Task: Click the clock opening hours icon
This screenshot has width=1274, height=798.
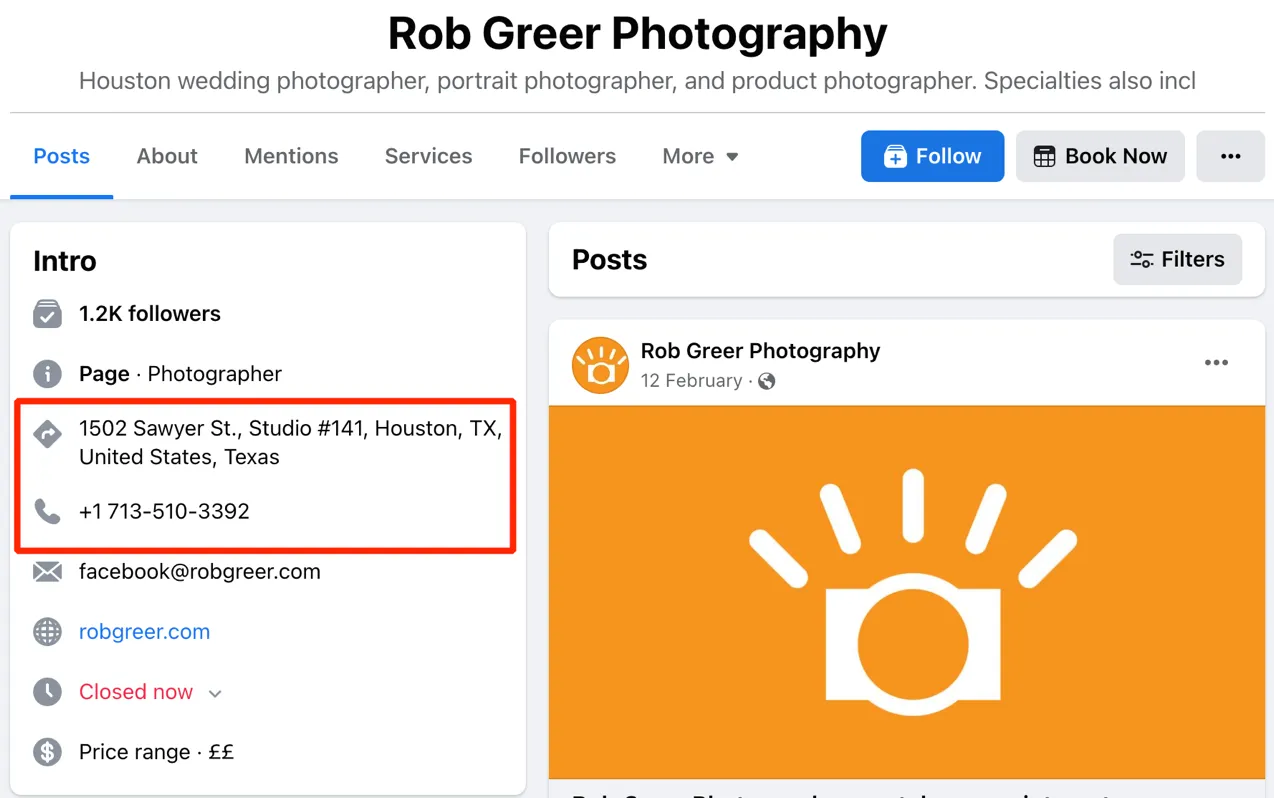Action: pyautogui.click(x=47, y=692)
